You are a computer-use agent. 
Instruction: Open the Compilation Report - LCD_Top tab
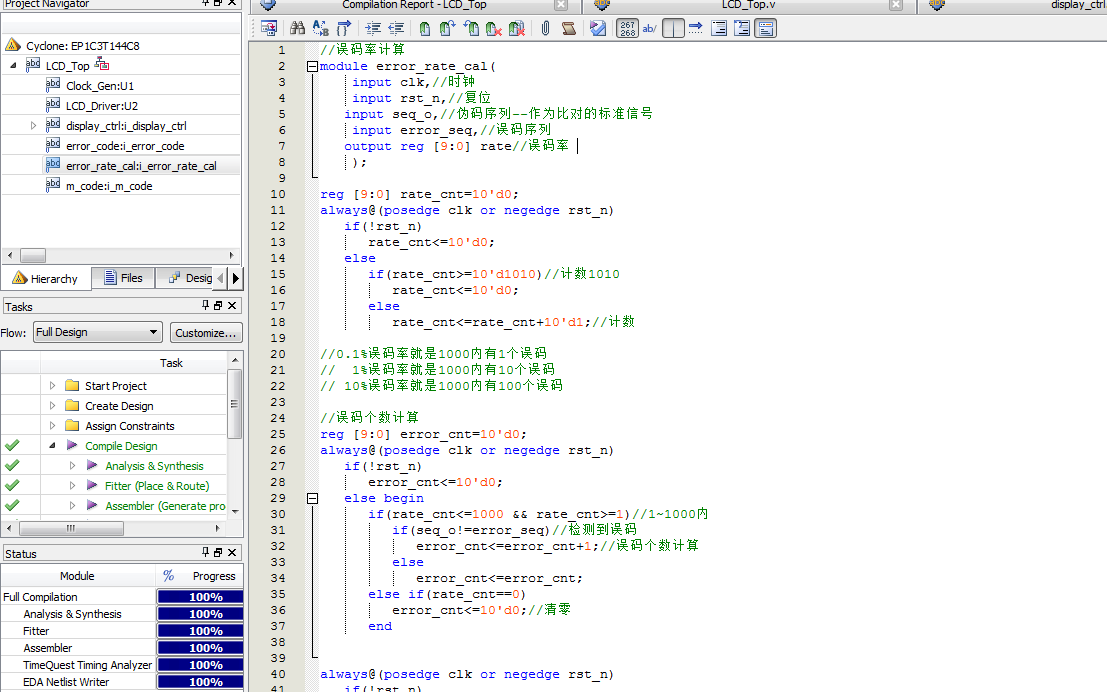click(x=414, y=5)
